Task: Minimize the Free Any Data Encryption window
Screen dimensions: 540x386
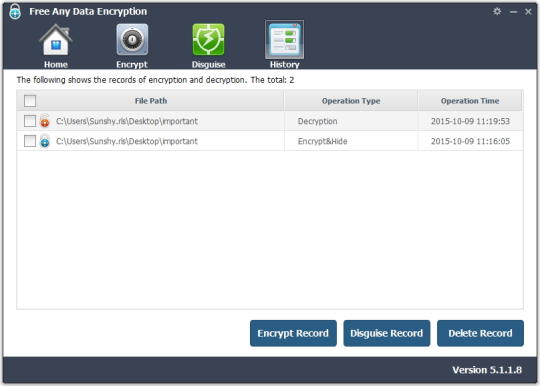Action: pyautogui.click(x=513, y=12)
